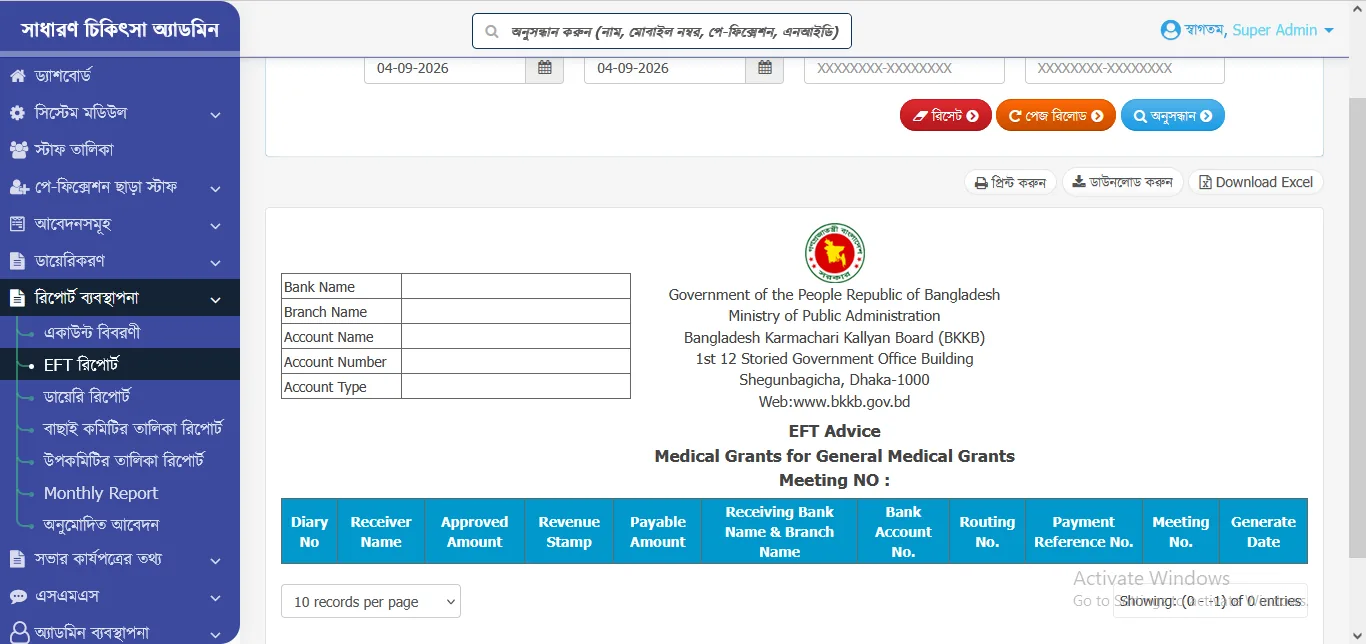Image resolution: width=1366 pixels, height=644 pixels.
Task: Expand the সিস্টেম মডিউল menu chevron
Action: (x=215, y=114)
